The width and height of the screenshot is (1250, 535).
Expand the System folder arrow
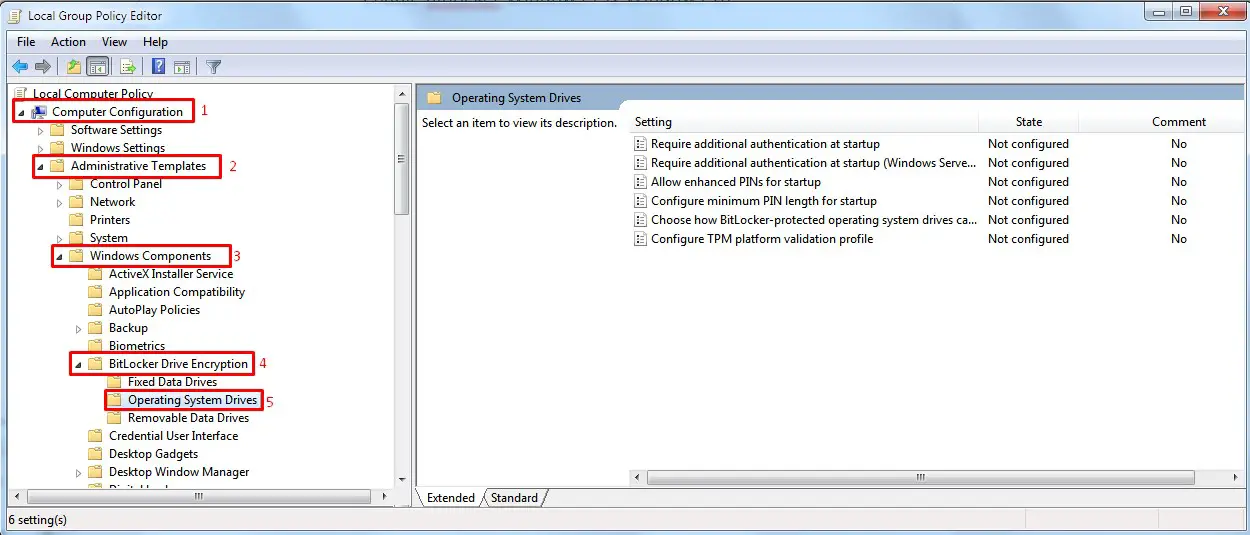60,238
